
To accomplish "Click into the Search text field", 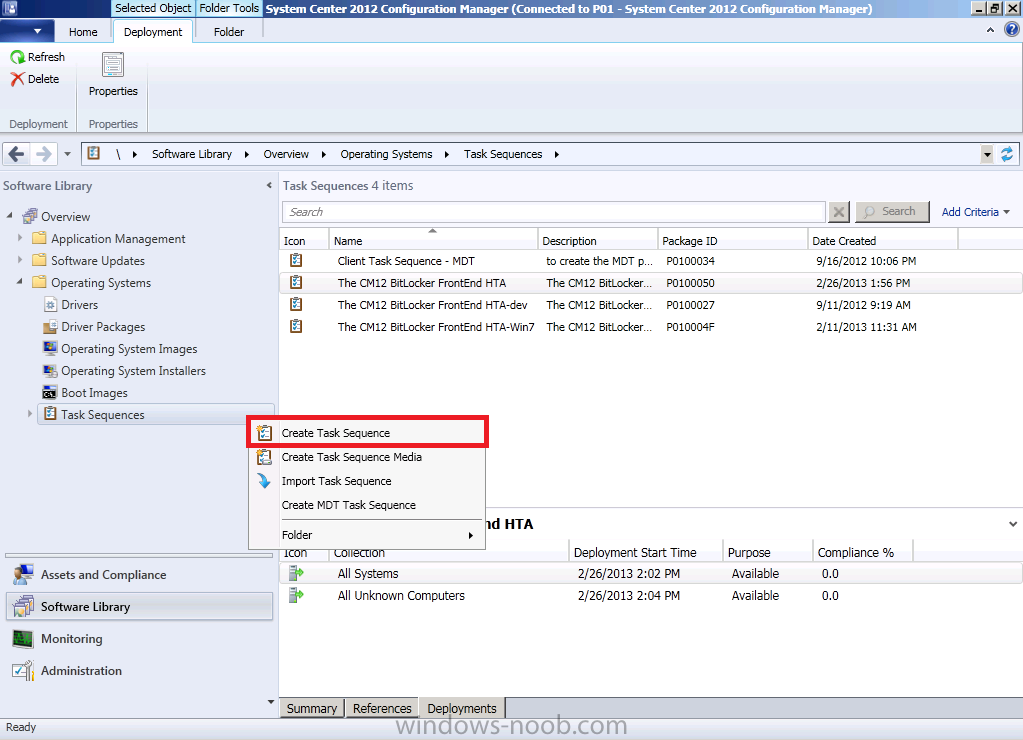I will pos(553,212).
